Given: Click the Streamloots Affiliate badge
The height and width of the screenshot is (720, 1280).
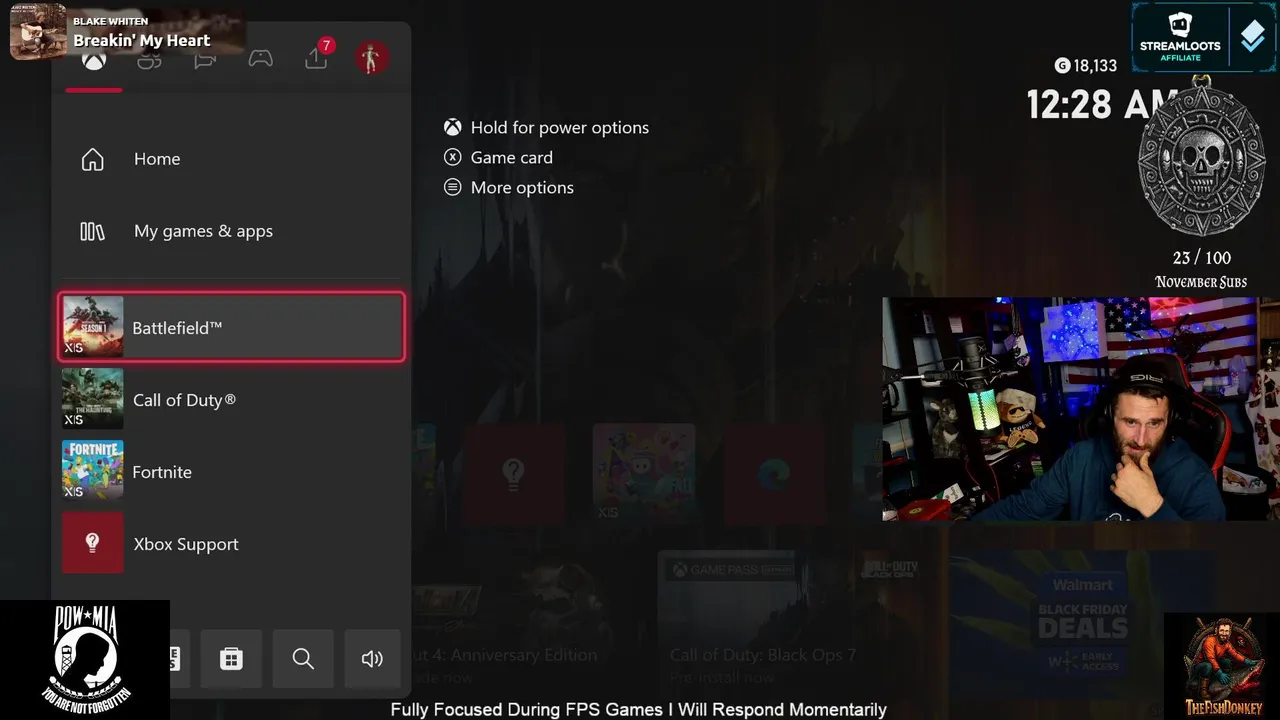Looking at the screenshot, I should coord(1204,37).
